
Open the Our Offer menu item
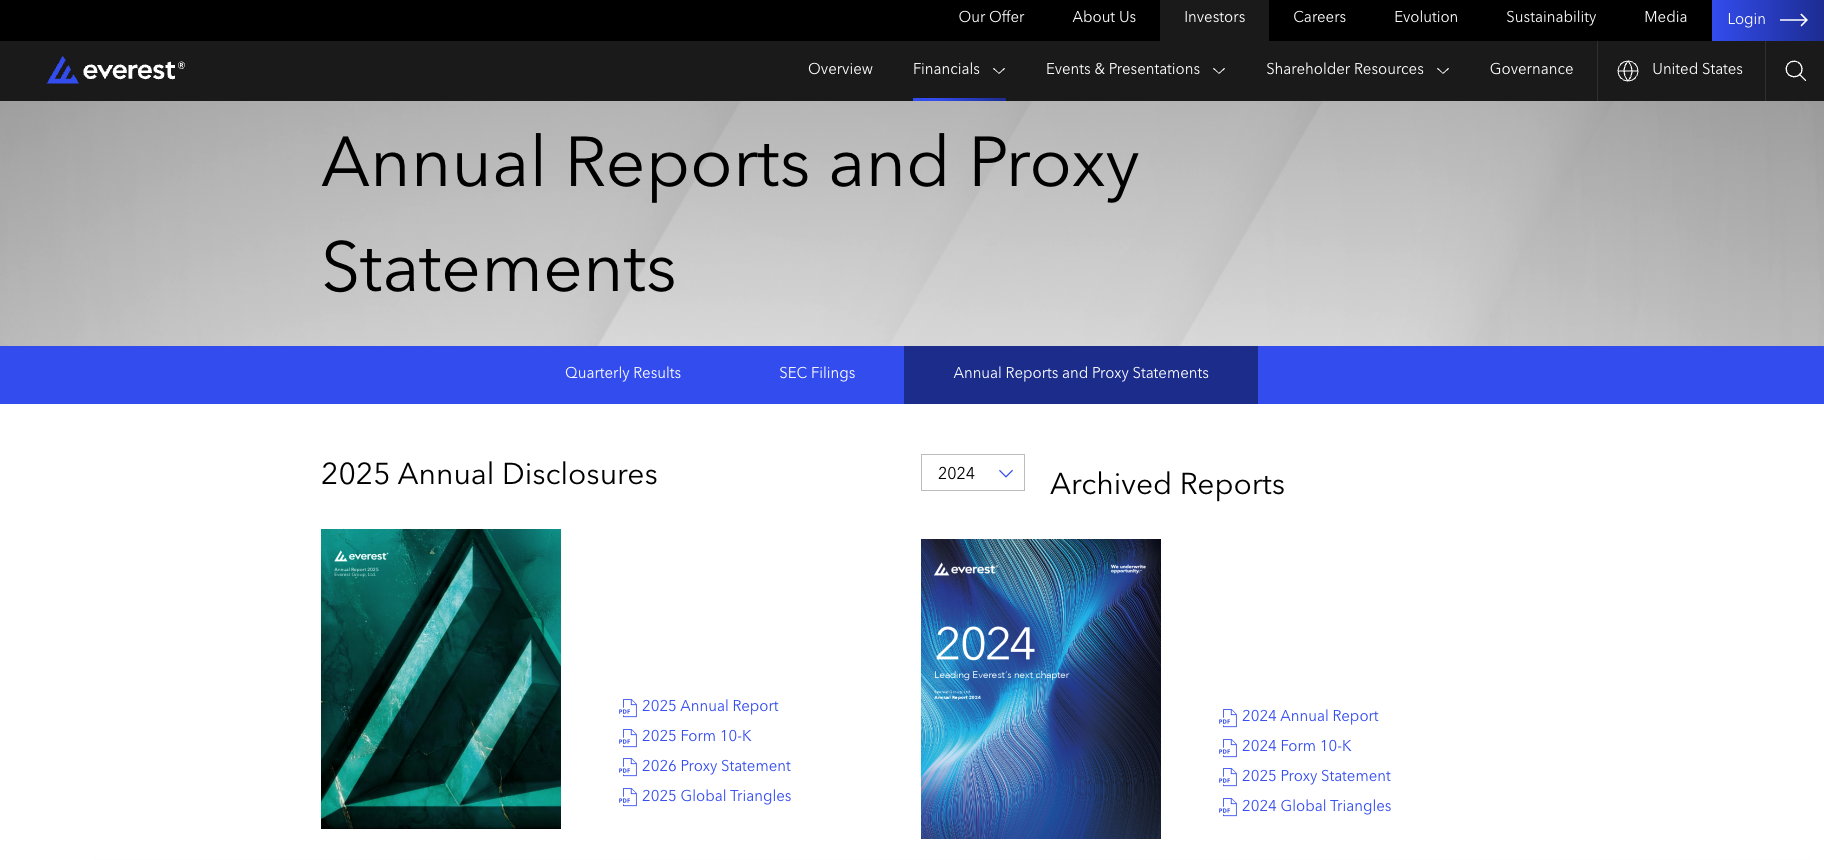coord(991,17)
